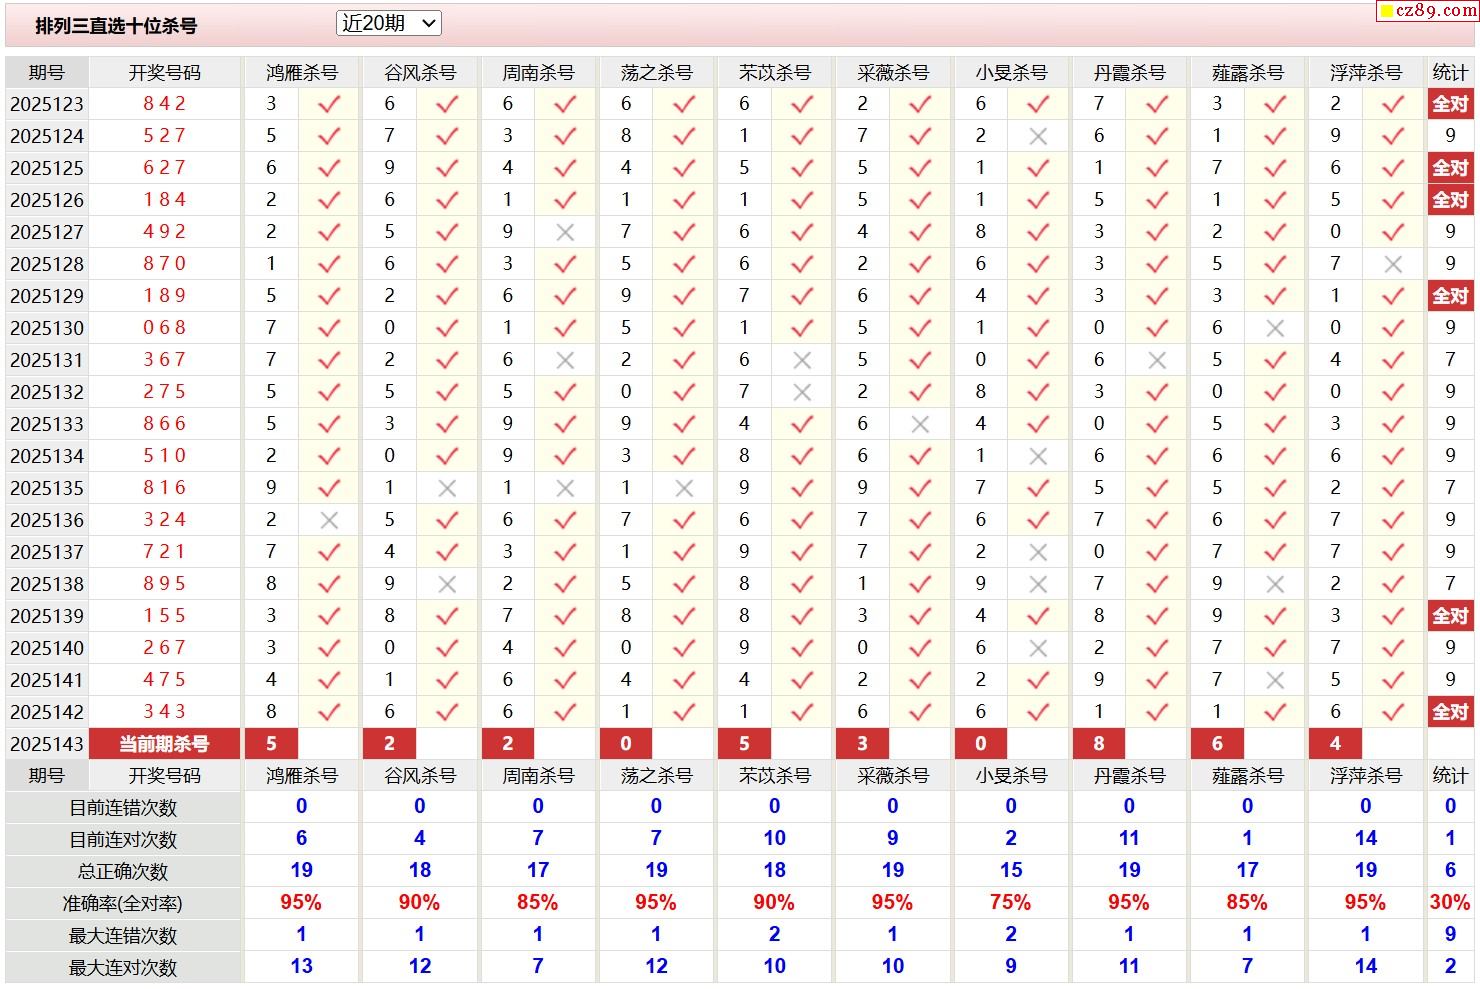1480x989 pixels.
Task: Click 丹霞 current kill number 8
Action: [1098, 744]
